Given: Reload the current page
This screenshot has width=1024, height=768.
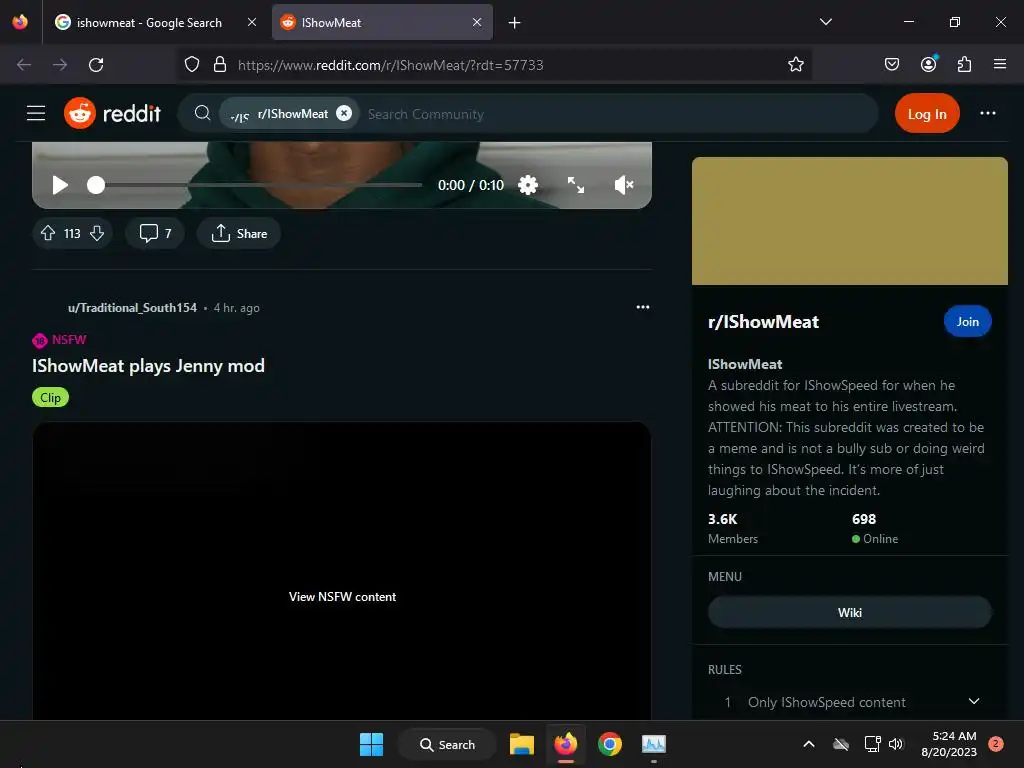Looking at the screenshot, I should click(96, 65).
